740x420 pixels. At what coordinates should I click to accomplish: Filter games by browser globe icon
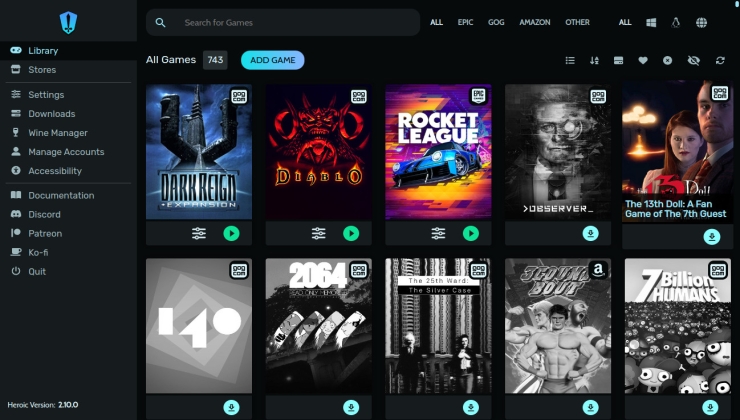pyautogui.click(x=701, y=22)
